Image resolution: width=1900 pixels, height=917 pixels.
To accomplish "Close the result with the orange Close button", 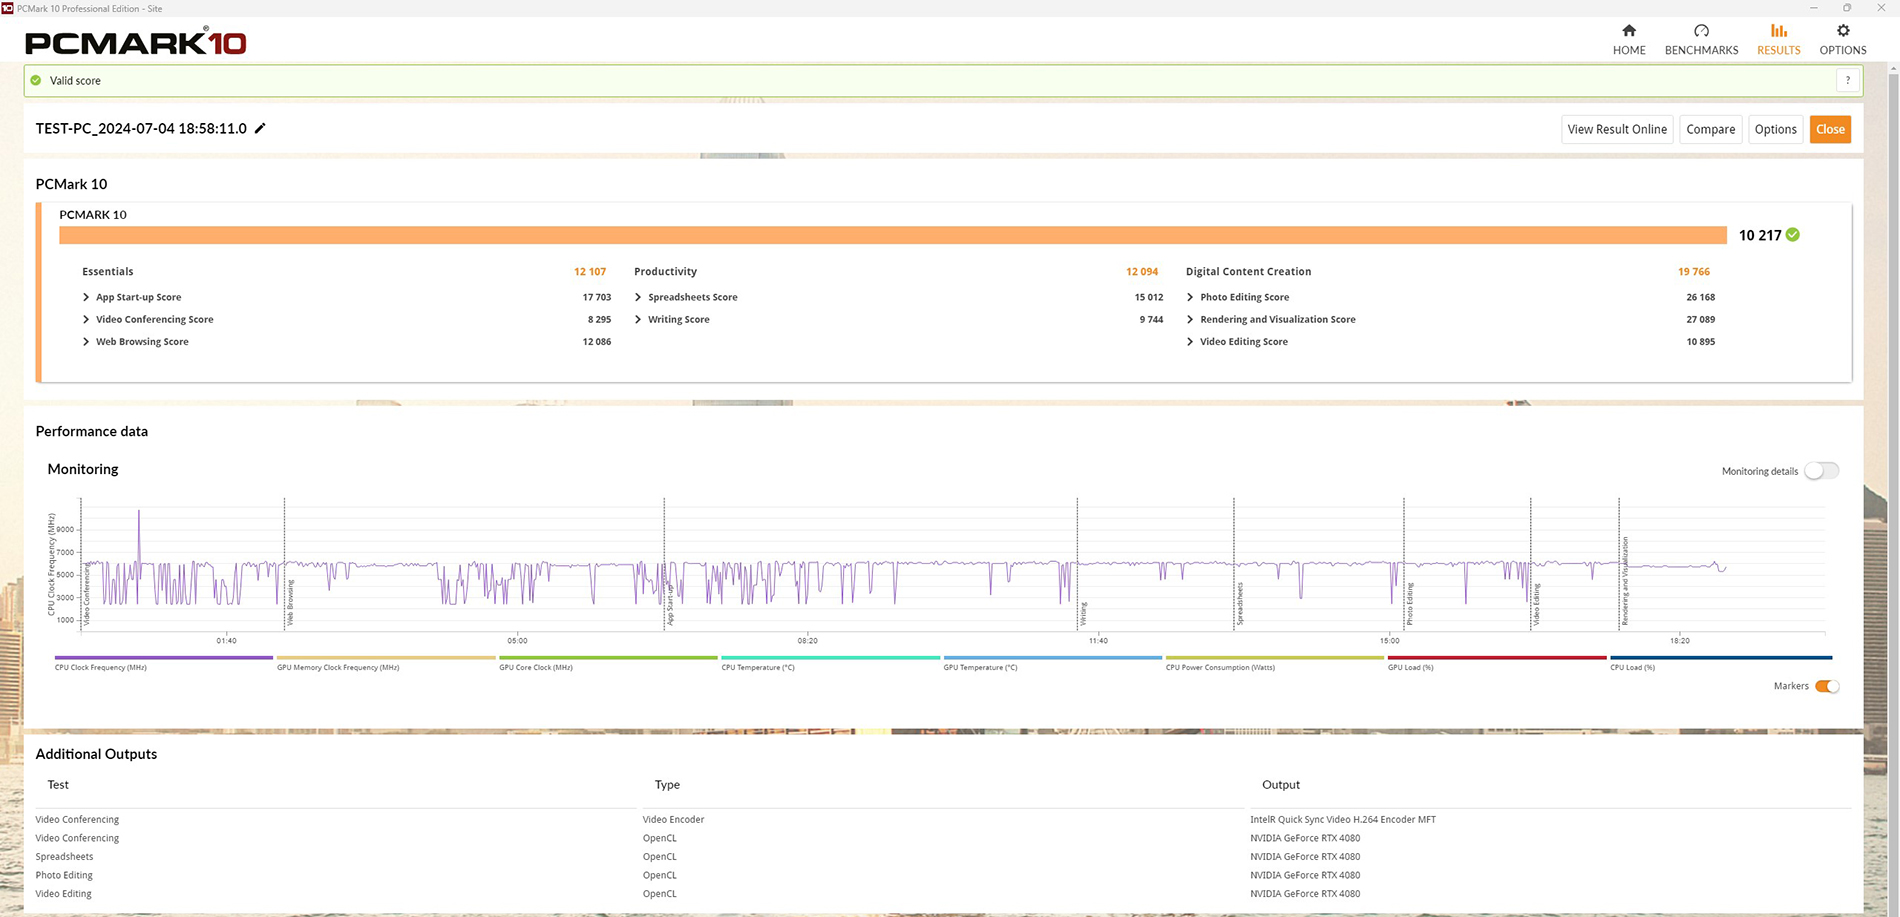I will point(1830,129).
